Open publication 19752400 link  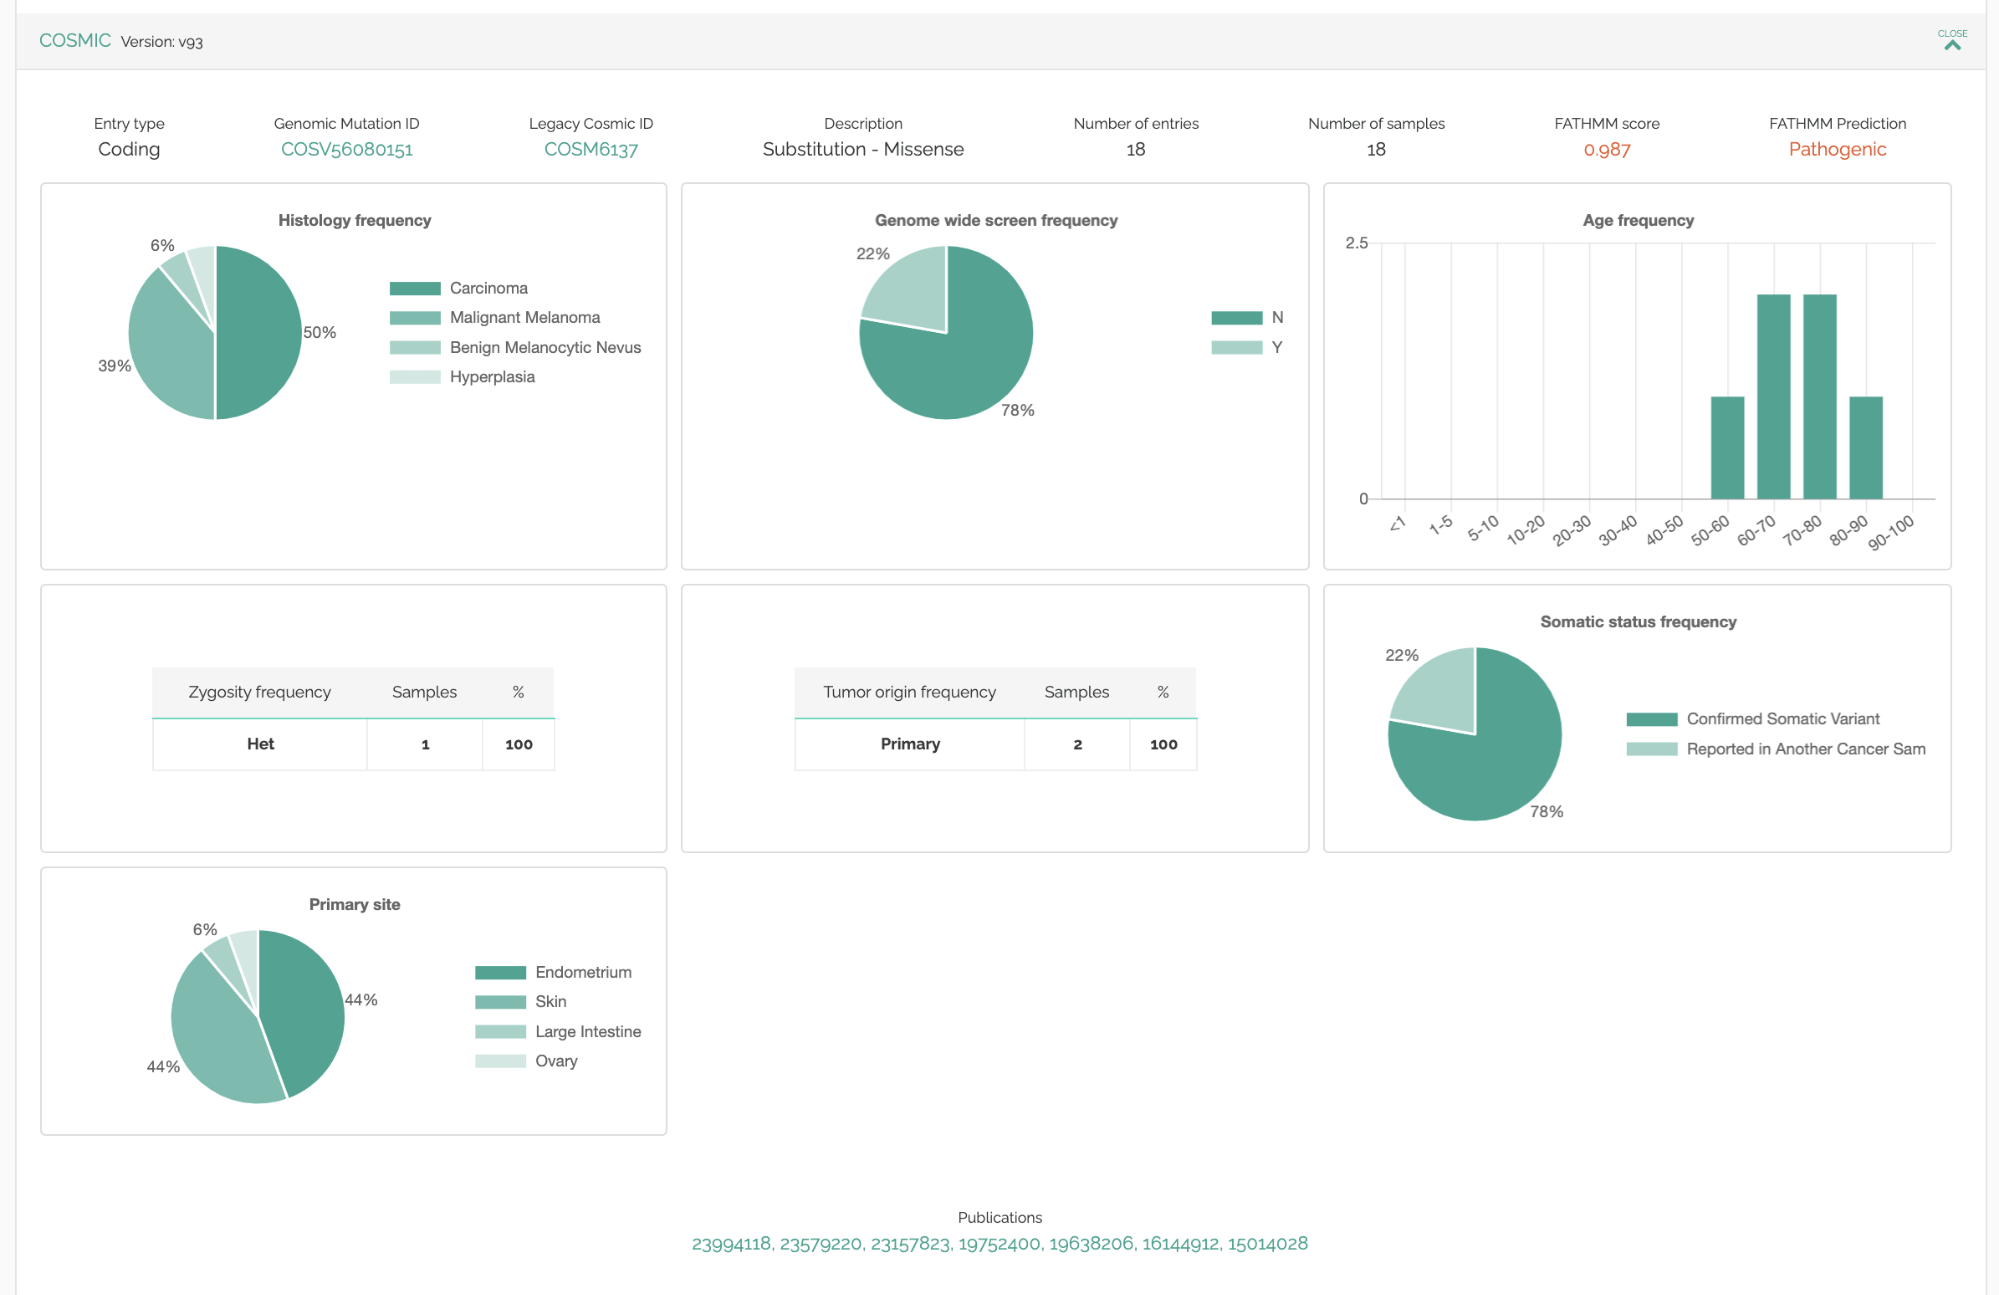(999, 1243)
